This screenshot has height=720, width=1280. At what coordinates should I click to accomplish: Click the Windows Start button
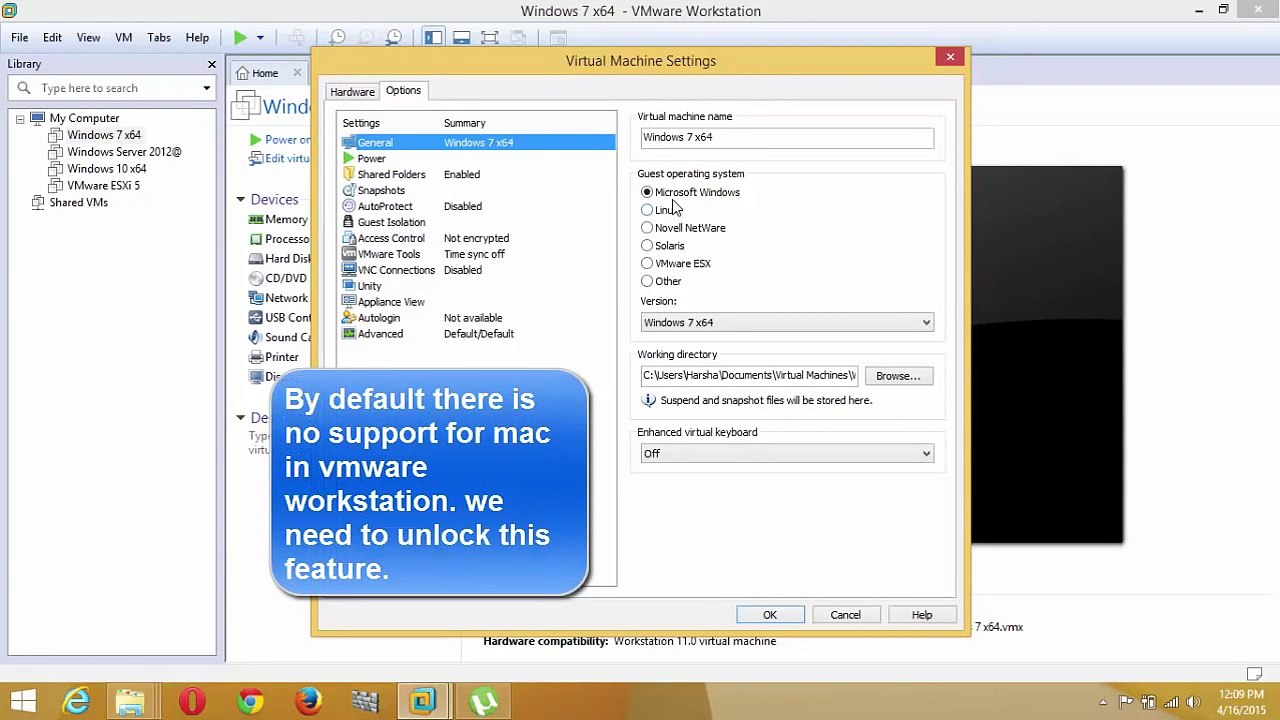click(22, 701)
